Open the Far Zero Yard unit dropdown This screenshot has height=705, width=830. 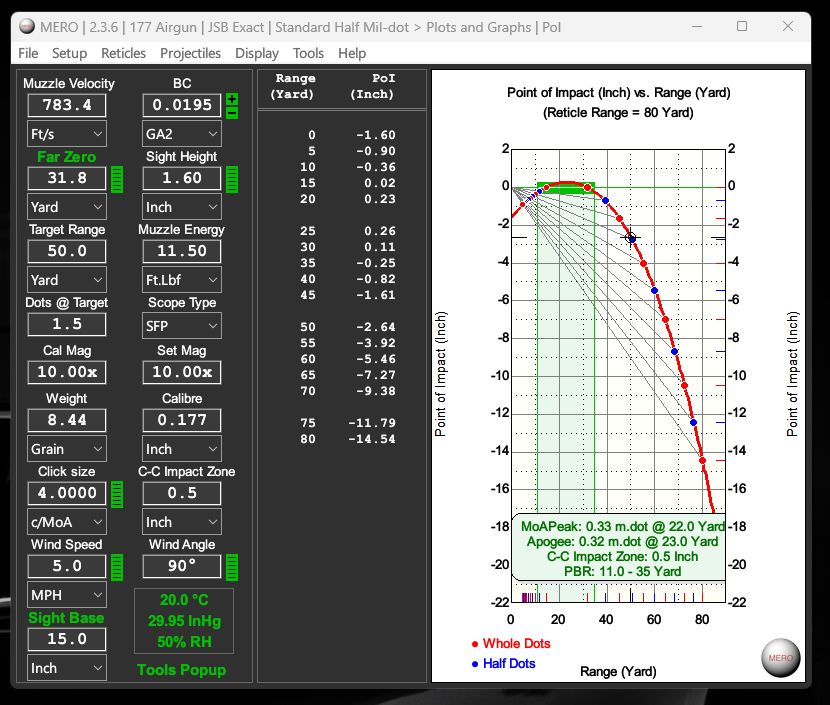pyautogui.click(x=67, y=207)
